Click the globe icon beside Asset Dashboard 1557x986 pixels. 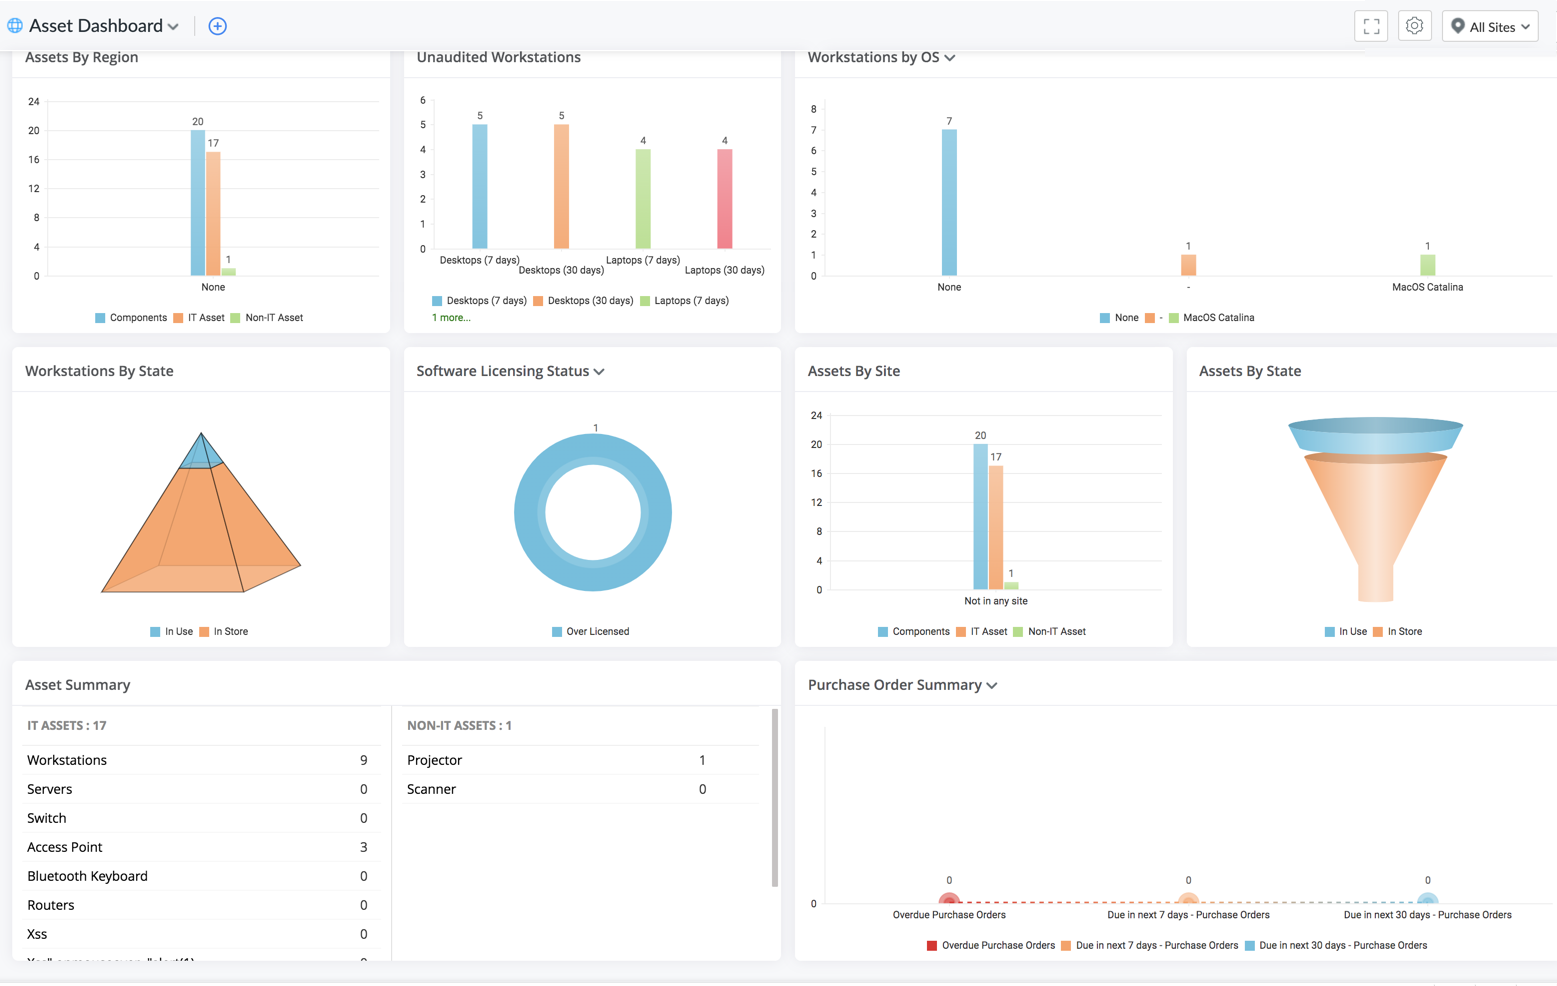pyautogui.click(x=15, y=26)
